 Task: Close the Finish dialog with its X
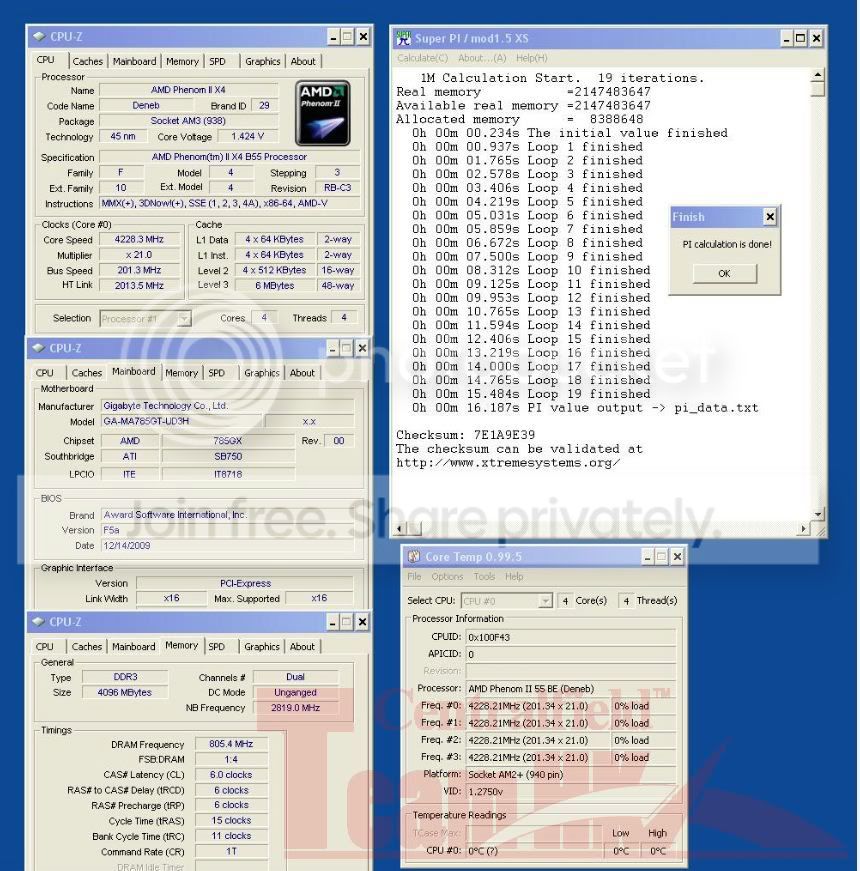(769, 217)
